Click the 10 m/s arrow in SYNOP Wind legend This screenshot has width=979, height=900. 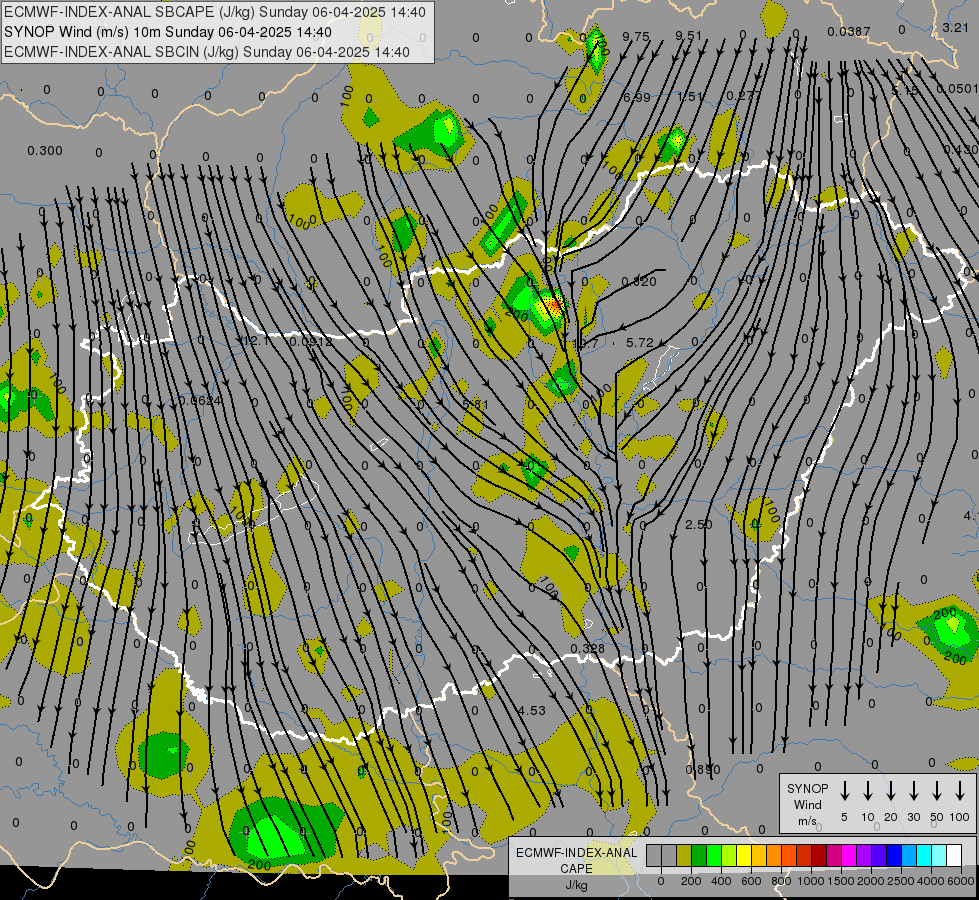(868, 791)
